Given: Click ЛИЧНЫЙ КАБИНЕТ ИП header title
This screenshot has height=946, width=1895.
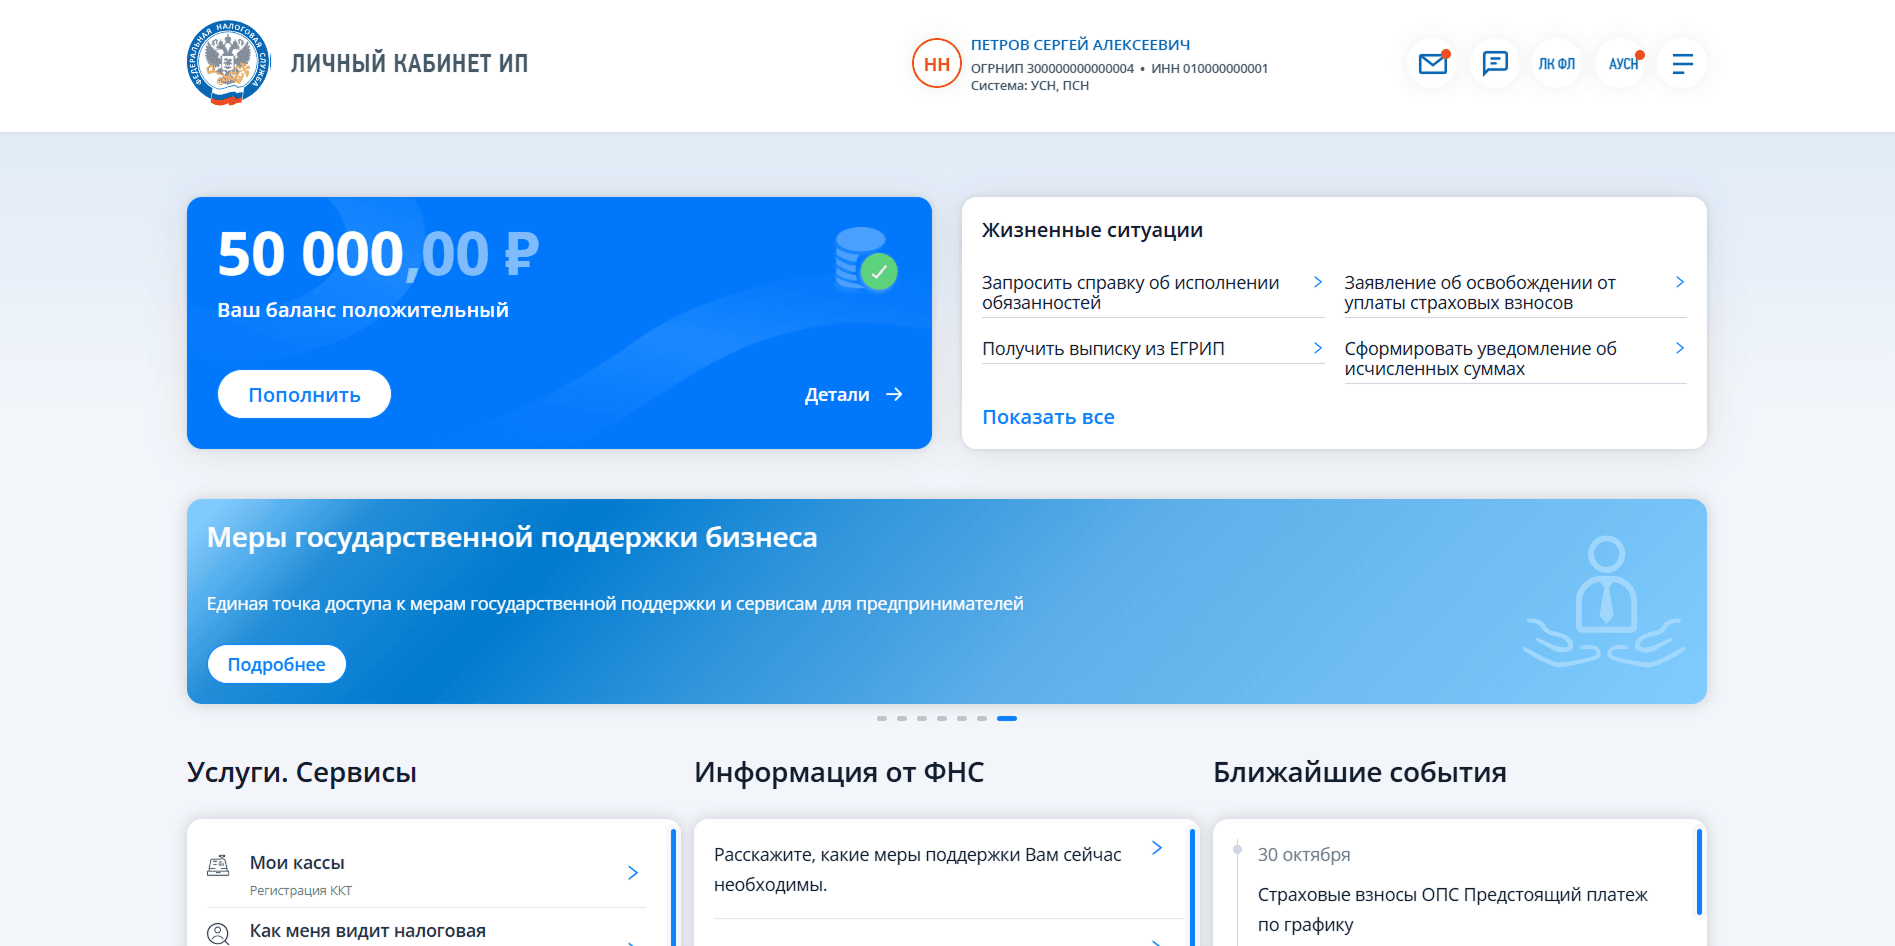Looking at the screenshot, I should pyautogui.click(x=409, y=63).
